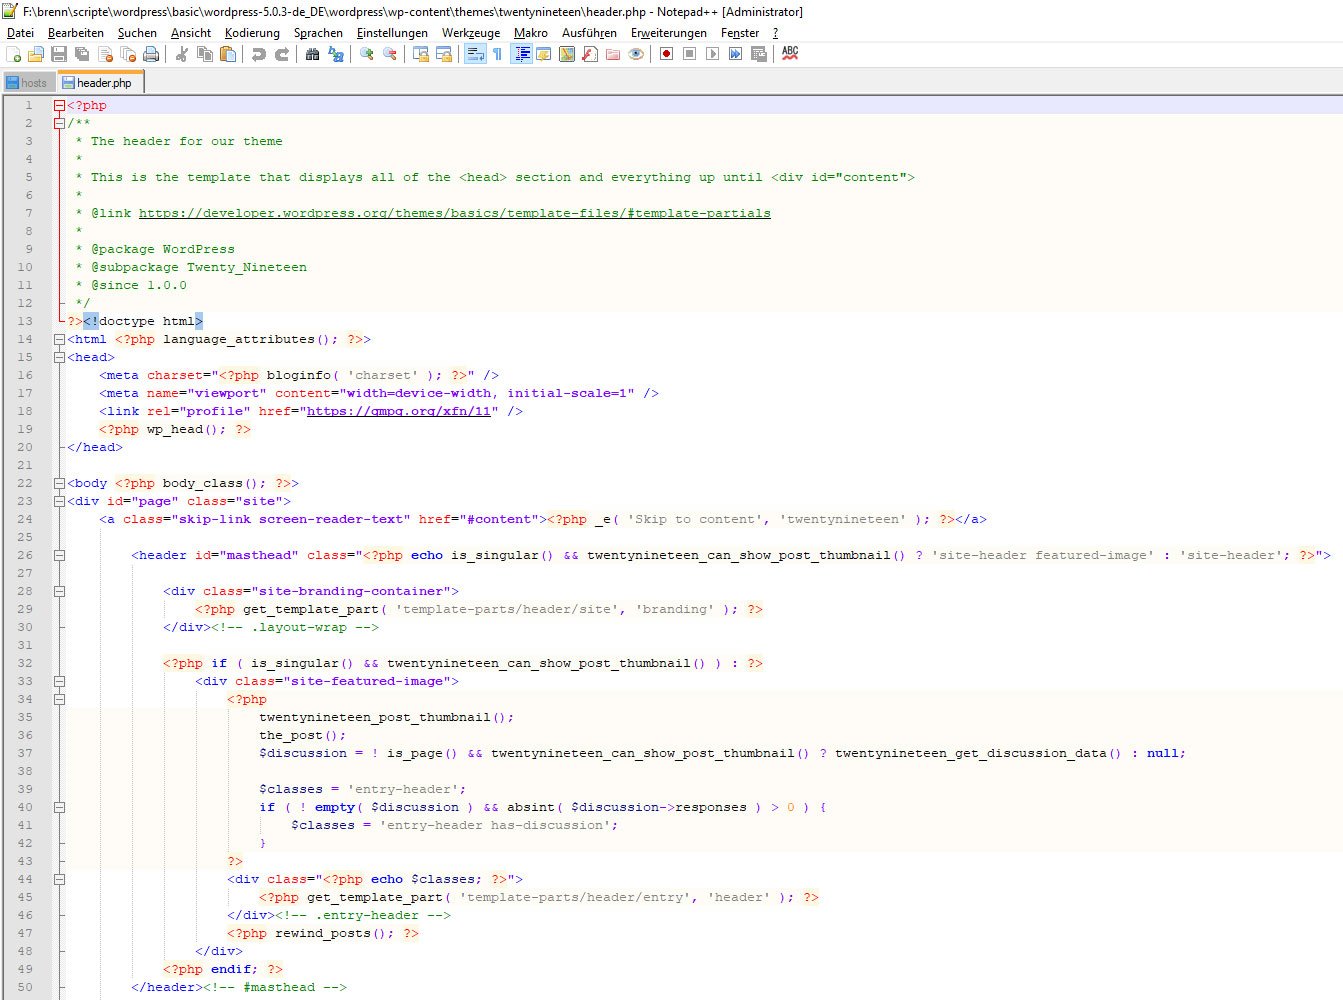Screen dimensions: 1343x1000
Task: Open the Makro menu
Action: pyautogui.click(x=531, y=33)
